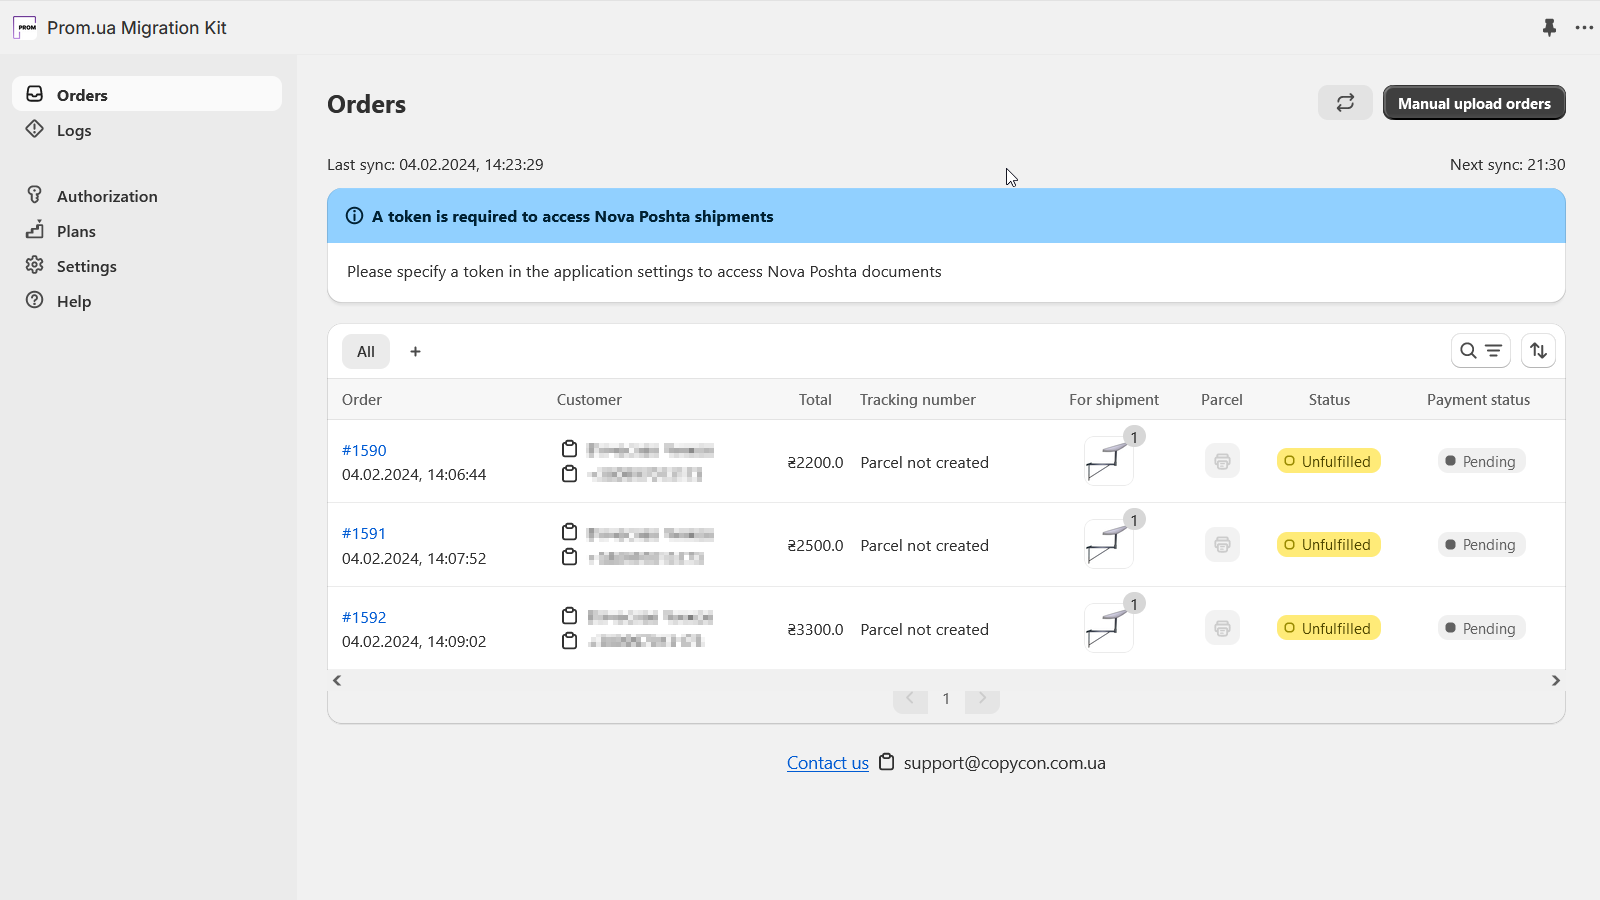Add a new view with plus button
The width and height of the screenshot is (1600, 900).
click(x=415, y=351)
